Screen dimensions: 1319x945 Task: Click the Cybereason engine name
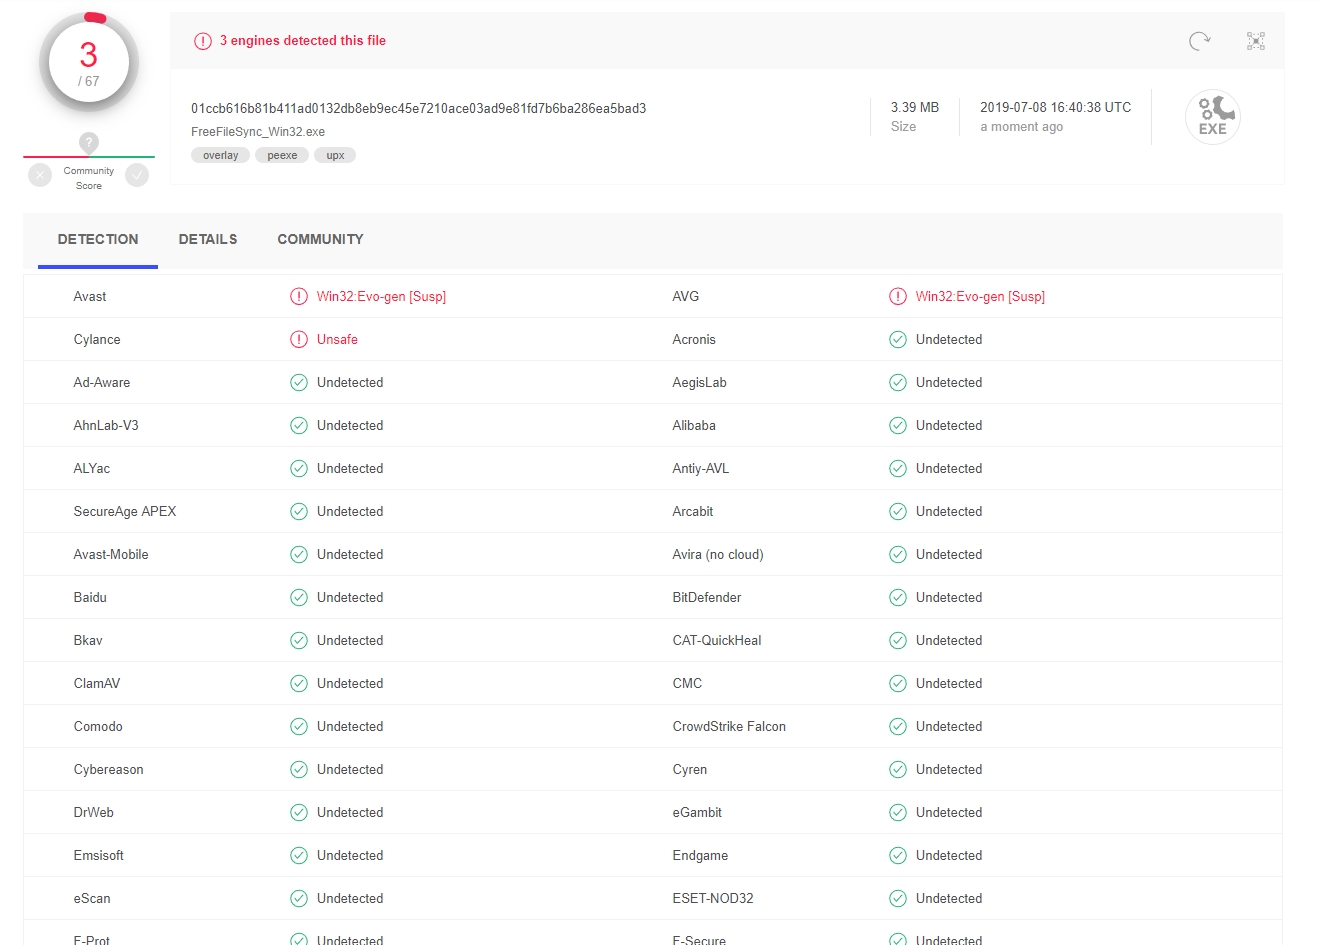[x=108, y=769]
